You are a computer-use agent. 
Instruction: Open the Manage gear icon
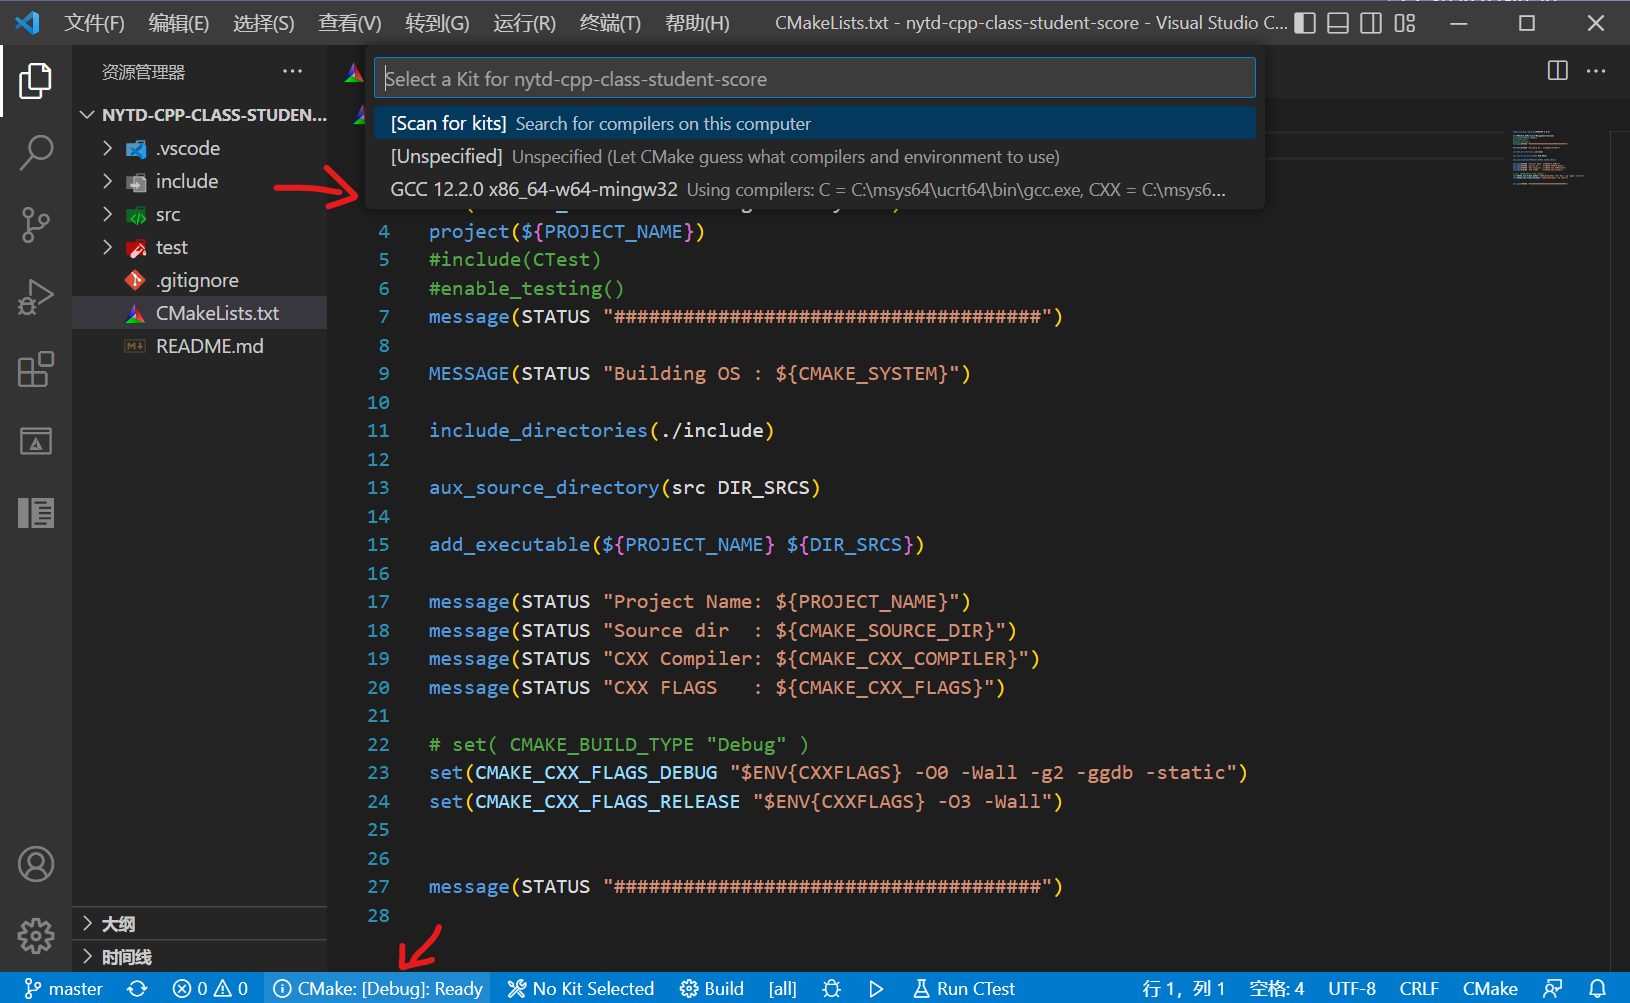pos(36,935)
